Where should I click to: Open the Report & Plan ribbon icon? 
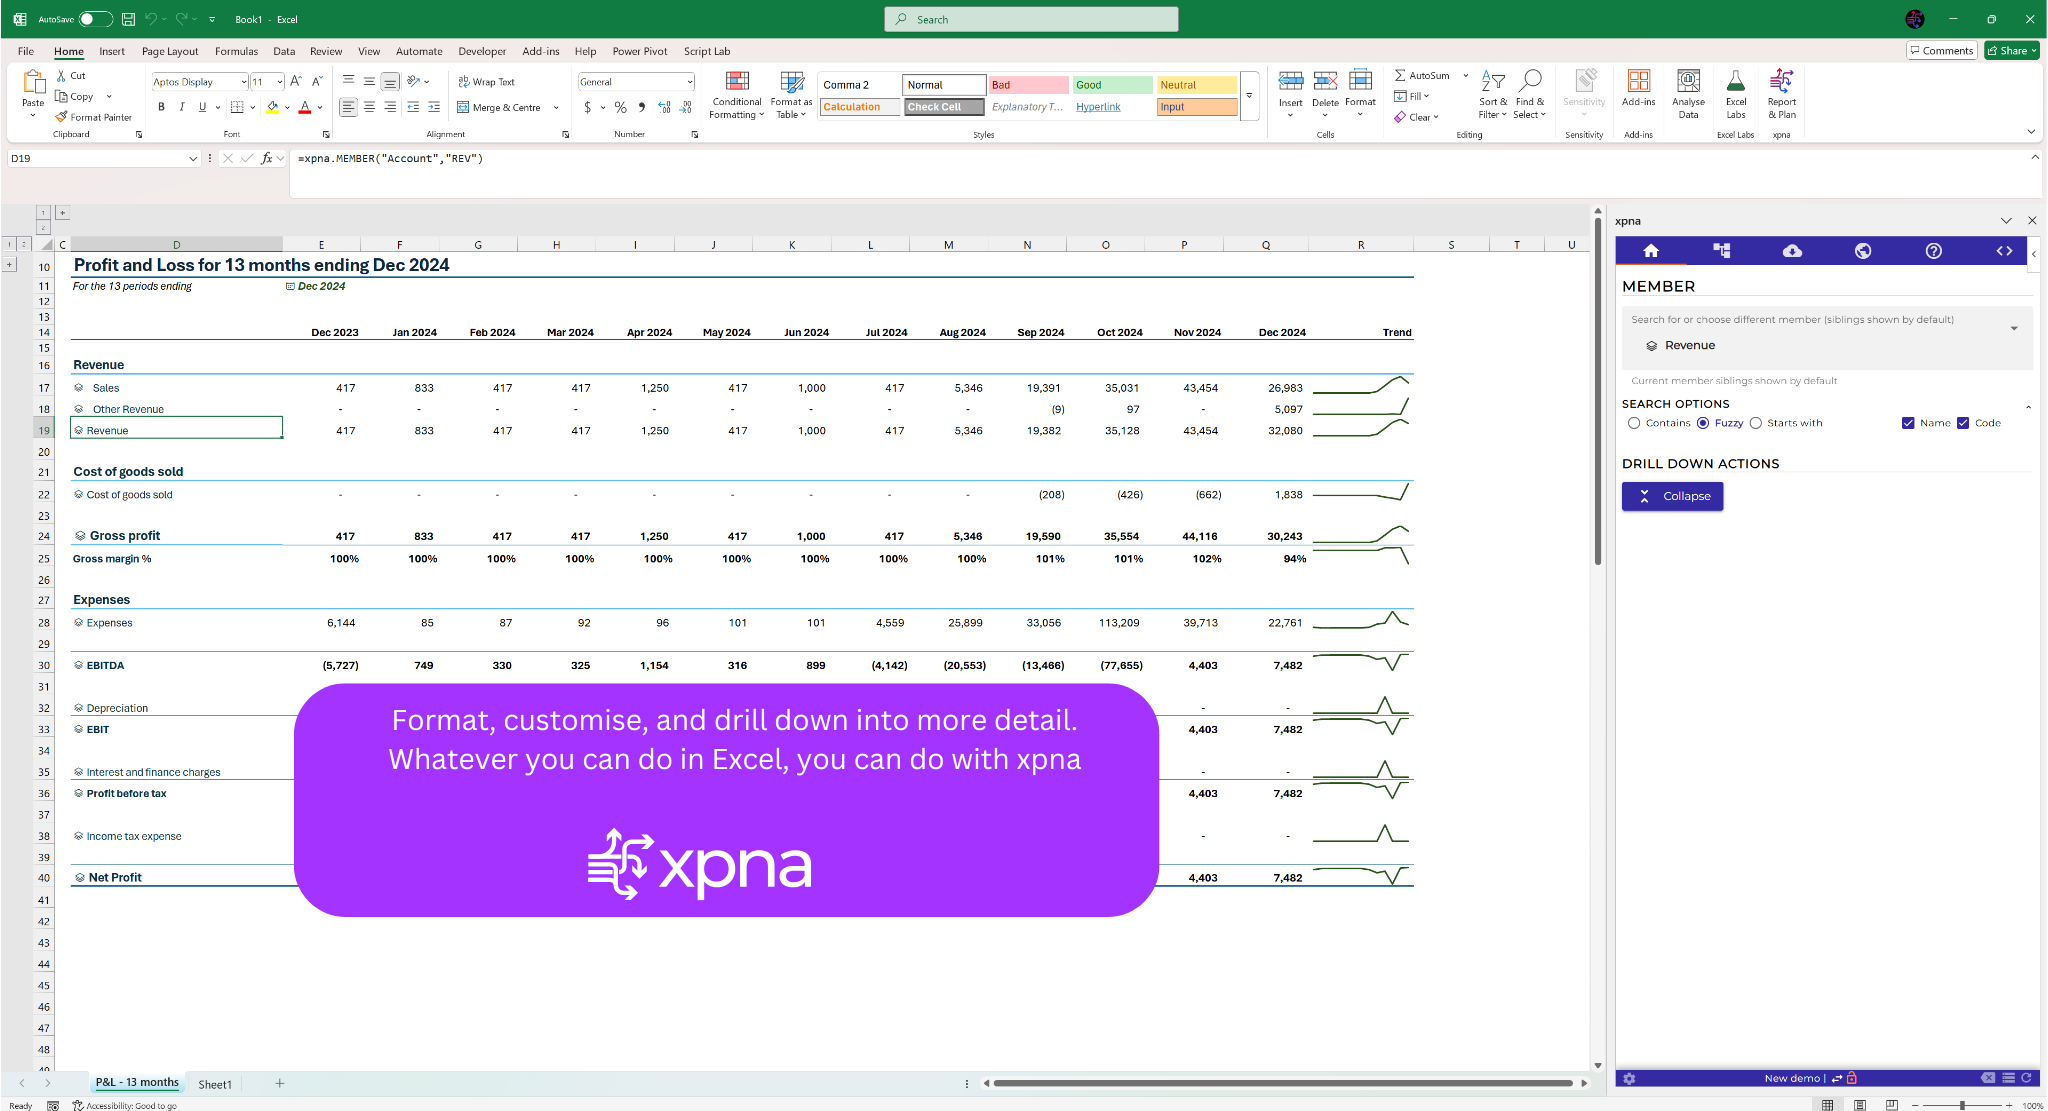tap(1781, 93)
